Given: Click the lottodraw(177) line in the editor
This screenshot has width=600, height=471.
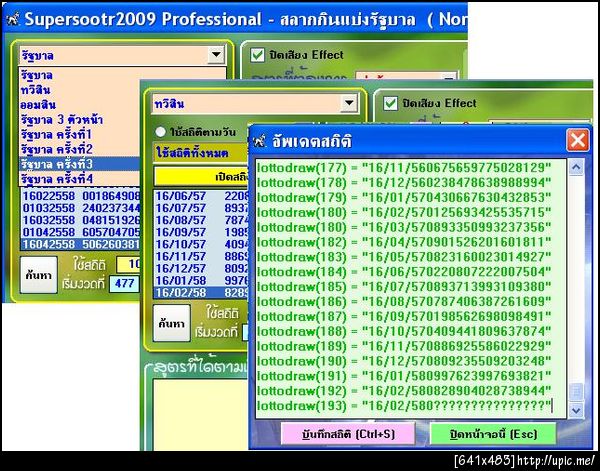Looking at the screenshot, I should point(404,168).
